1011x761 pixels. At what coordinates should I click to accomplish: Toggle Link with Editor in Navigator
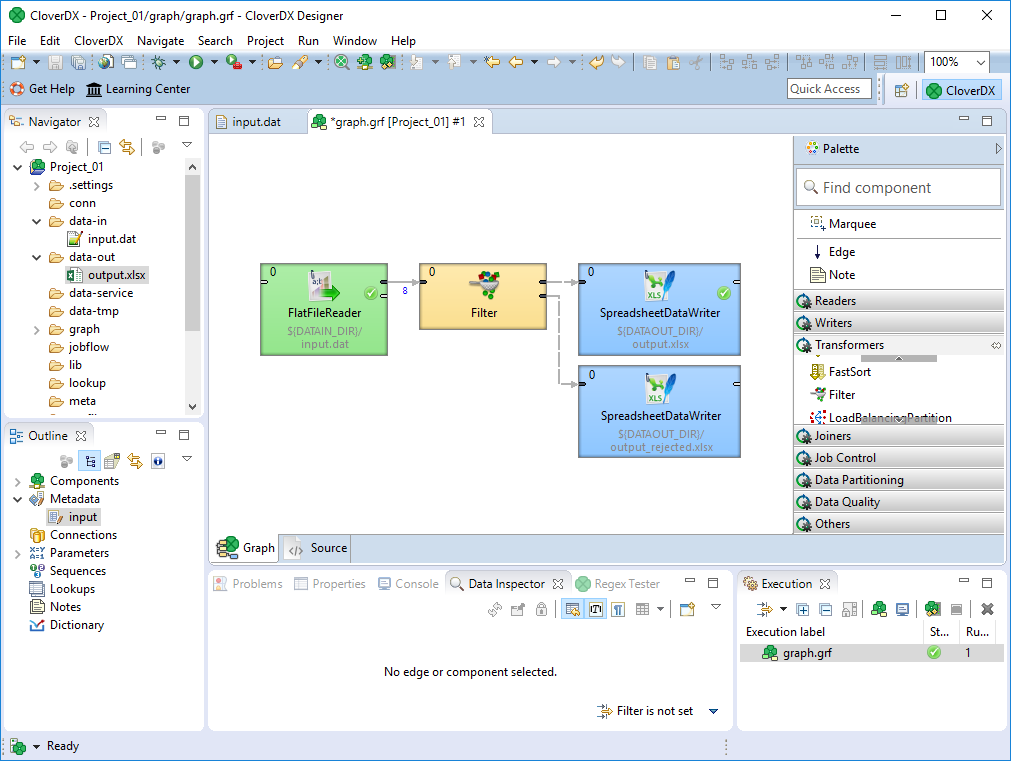[127, 147]
